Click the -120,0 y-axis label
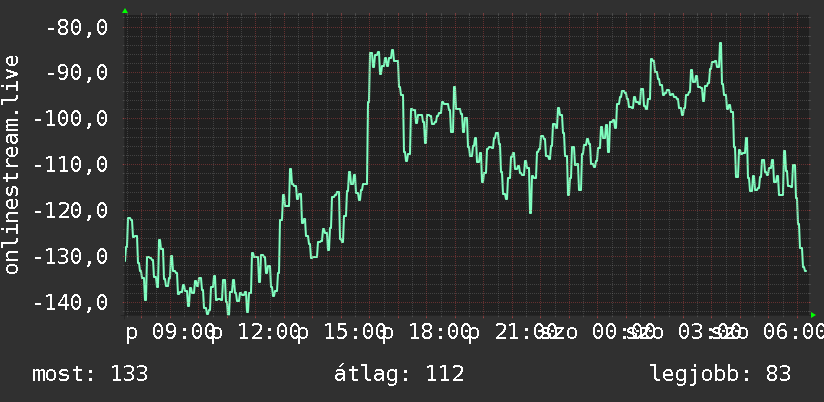Viewport: 824px width, 402px height. click(71, 211)
